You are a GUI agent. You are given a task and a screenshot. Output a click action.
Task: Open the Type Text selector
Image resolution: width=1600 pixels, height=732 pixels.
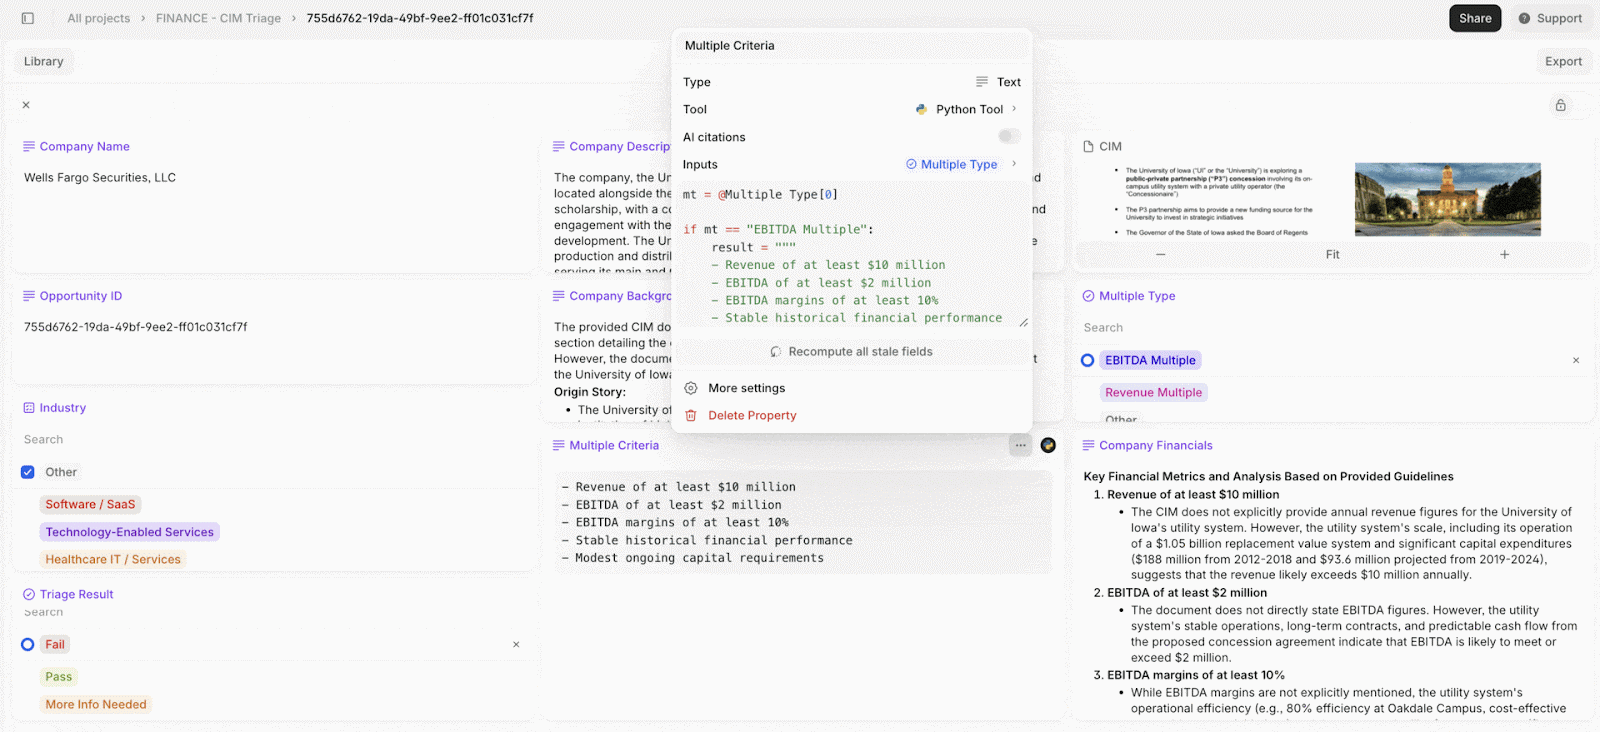(x=998, y=82)
